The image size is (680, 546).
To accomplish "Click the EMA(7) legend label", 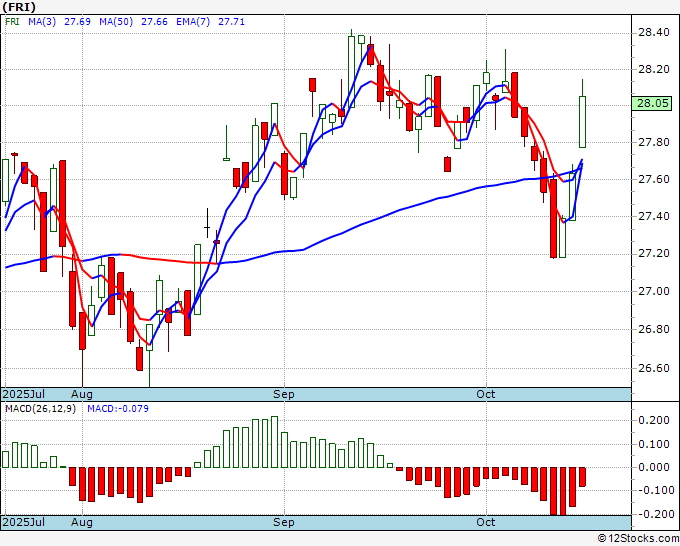I will (x=193, y=22).
